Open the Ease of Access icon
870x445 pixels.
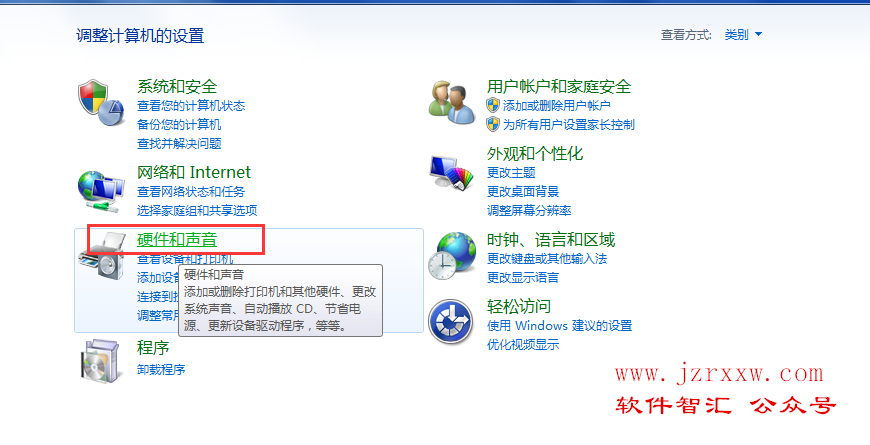click(451, 322)
